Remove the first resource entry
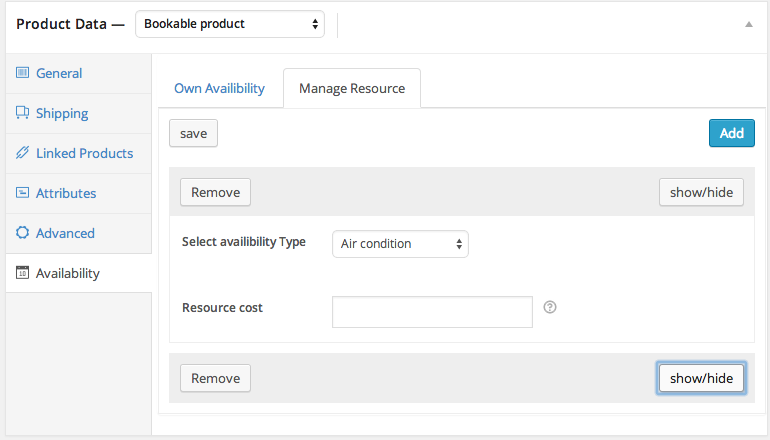 [x=215, y=192]
